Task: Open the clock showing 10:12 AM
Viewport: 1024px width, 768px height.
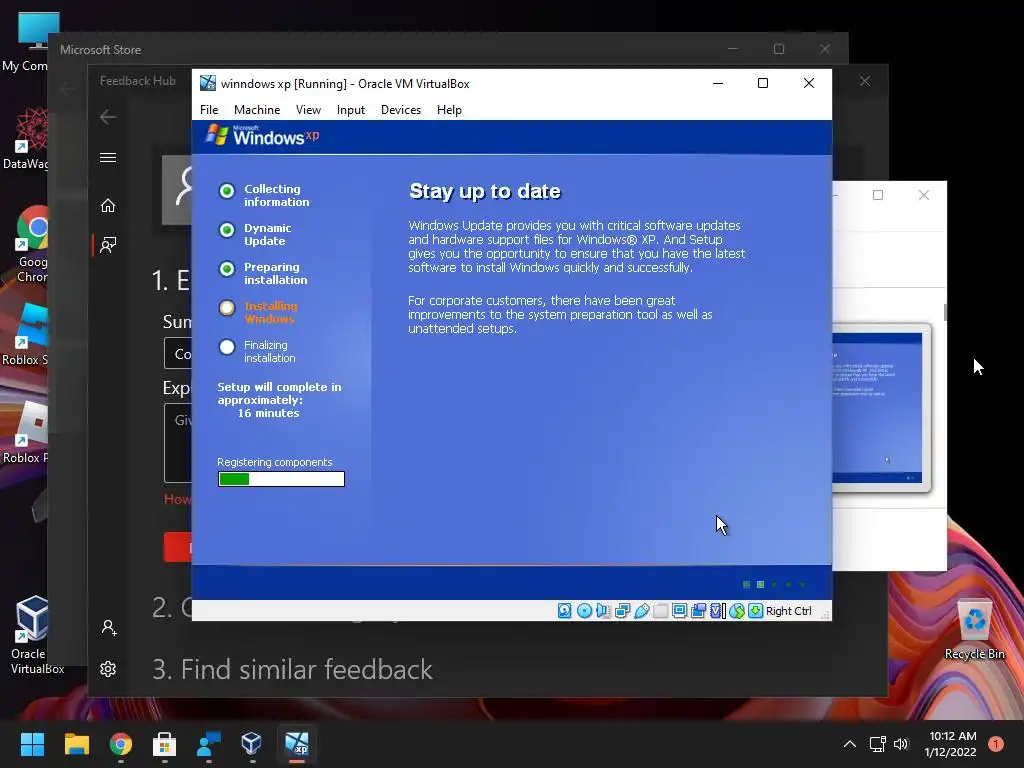Action: pyautogui.click(x=952, y=744)
